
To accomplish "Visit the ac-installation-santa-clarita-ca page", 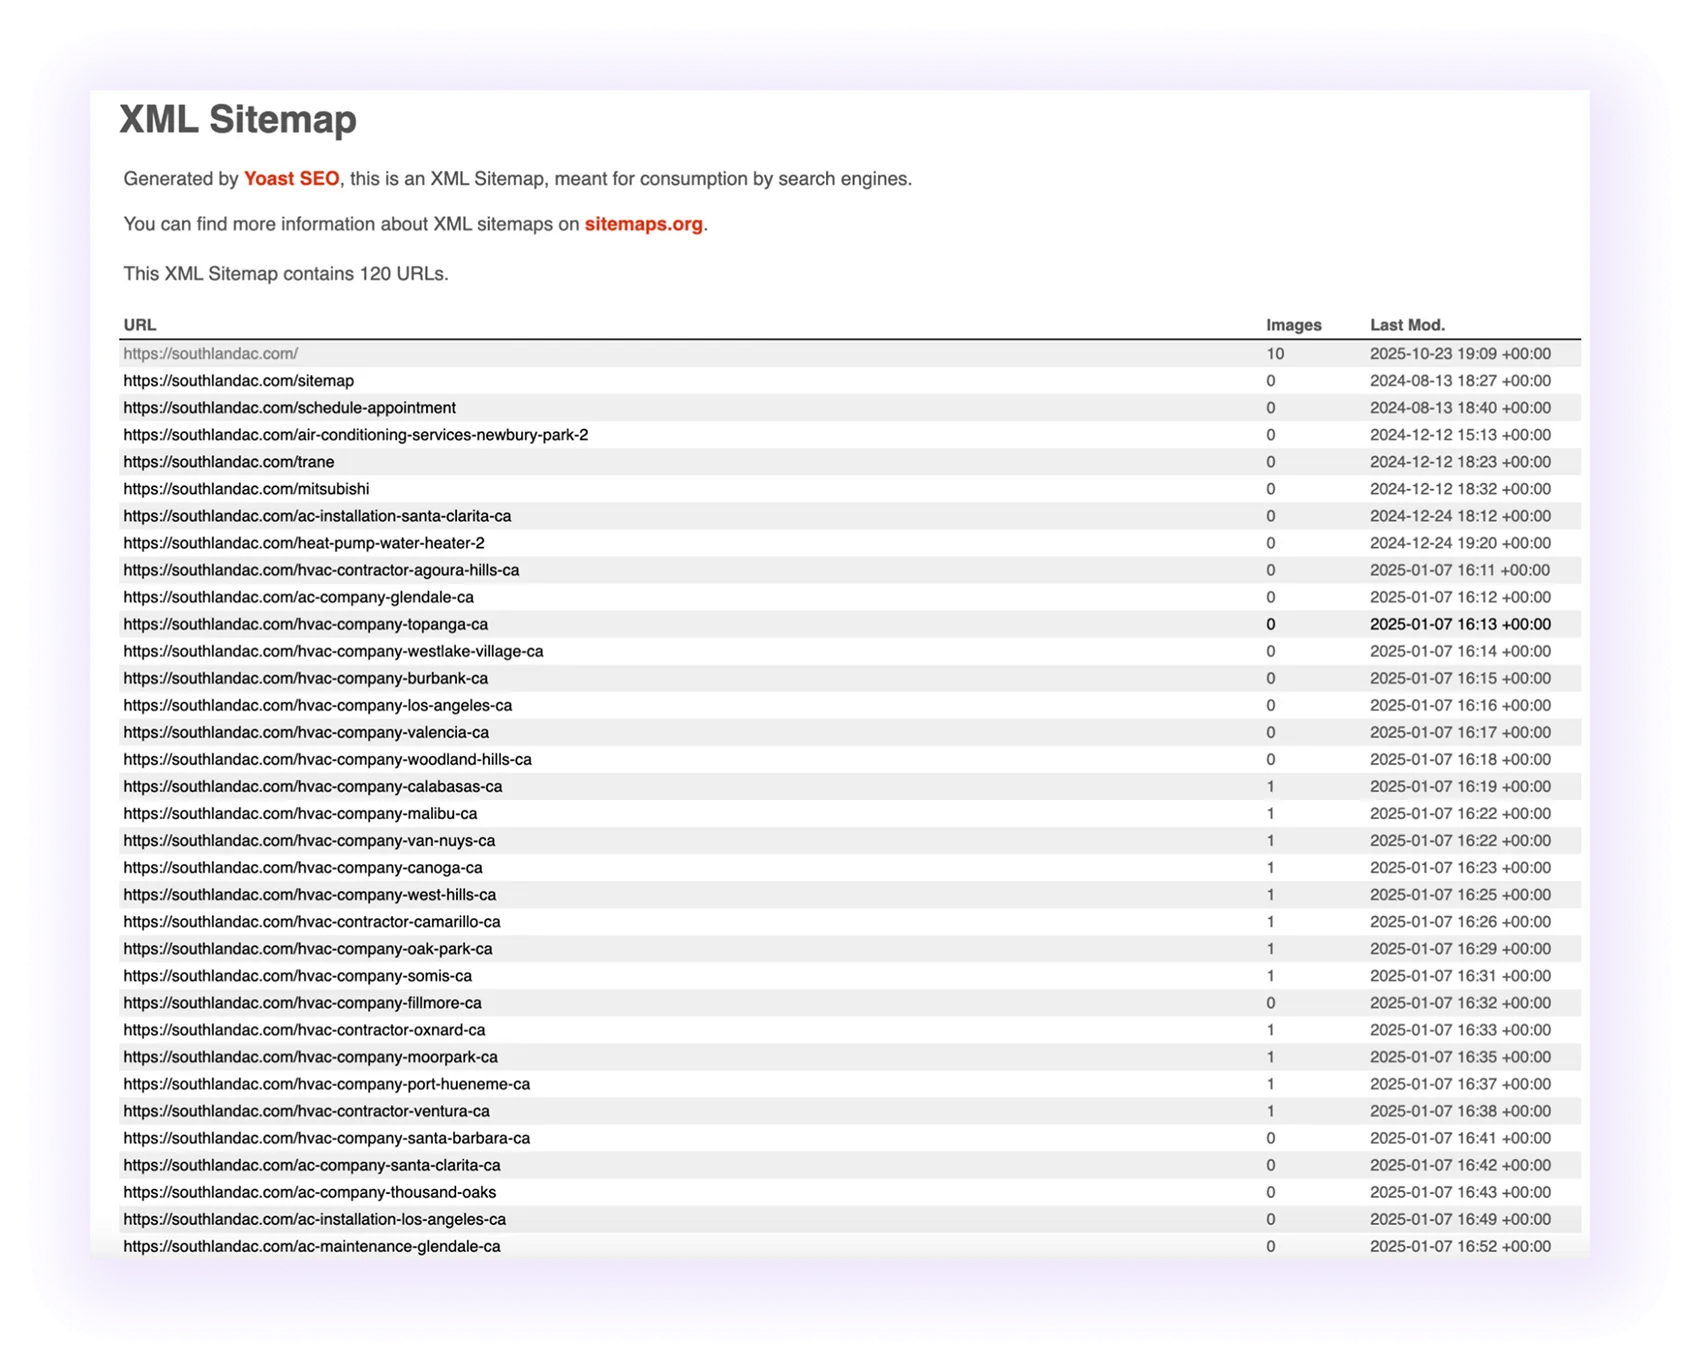I will click(x=317, y=515).
